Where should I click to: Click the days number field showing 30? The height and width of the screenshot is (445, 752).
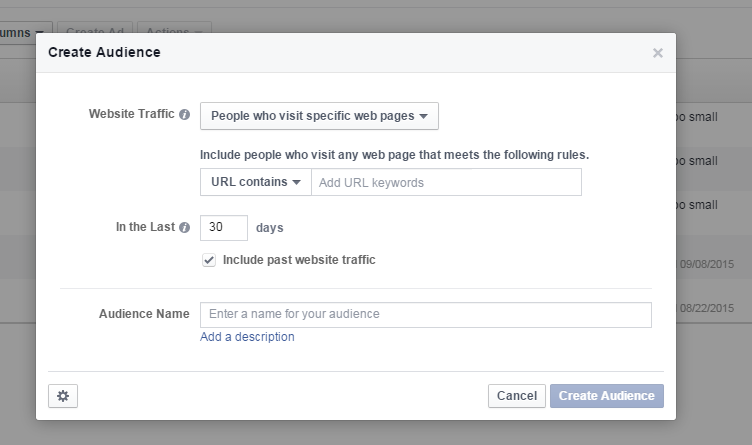tap(224, 228)
